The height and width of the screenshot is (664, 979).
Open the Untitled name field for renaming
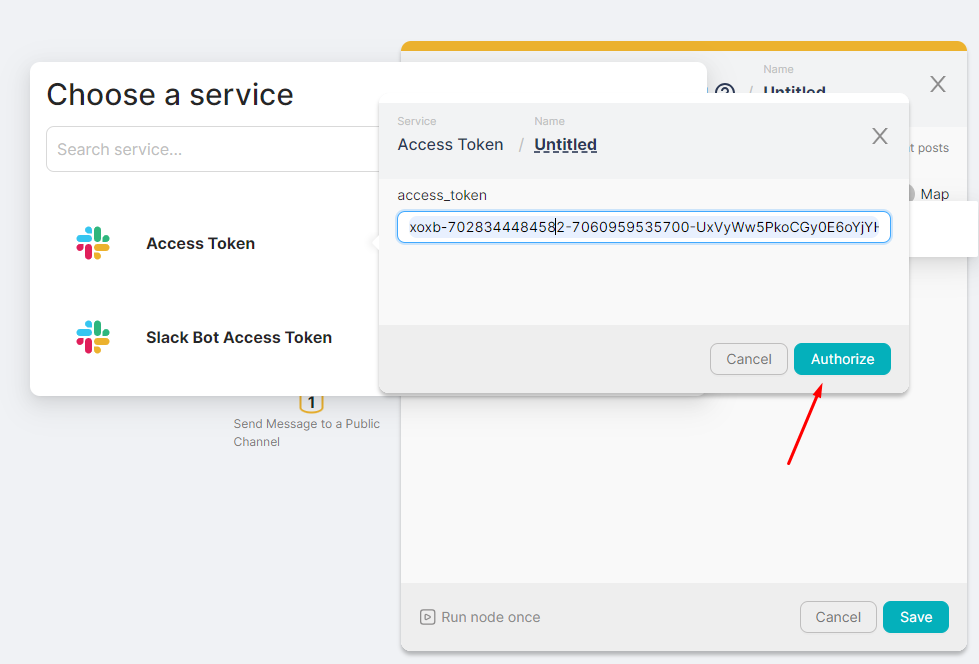(x=565, y=144)
